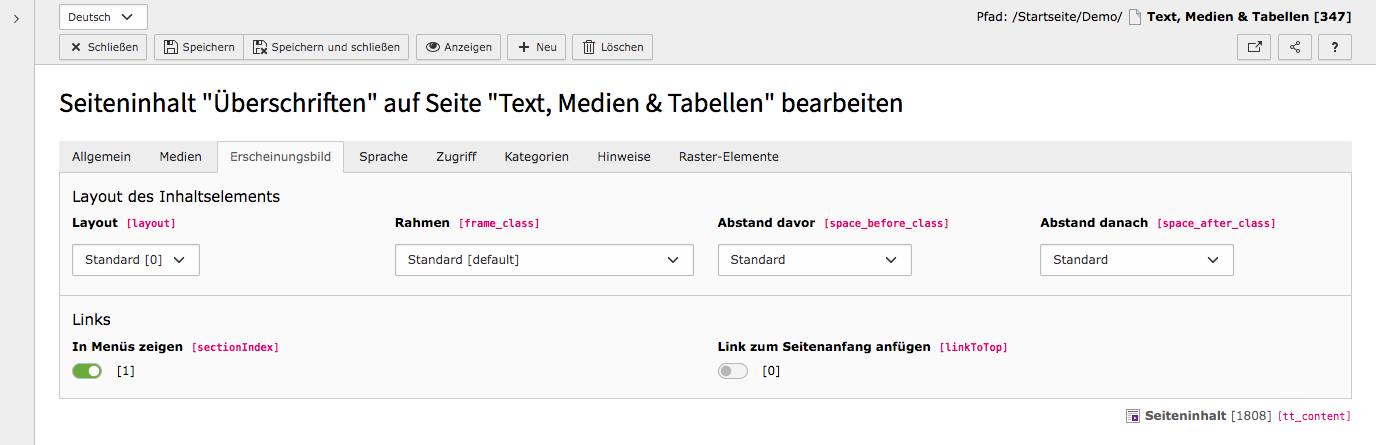Click the page icon in path
The width and height of the screenshot is (1376, 445).
tap(1135, 17)
